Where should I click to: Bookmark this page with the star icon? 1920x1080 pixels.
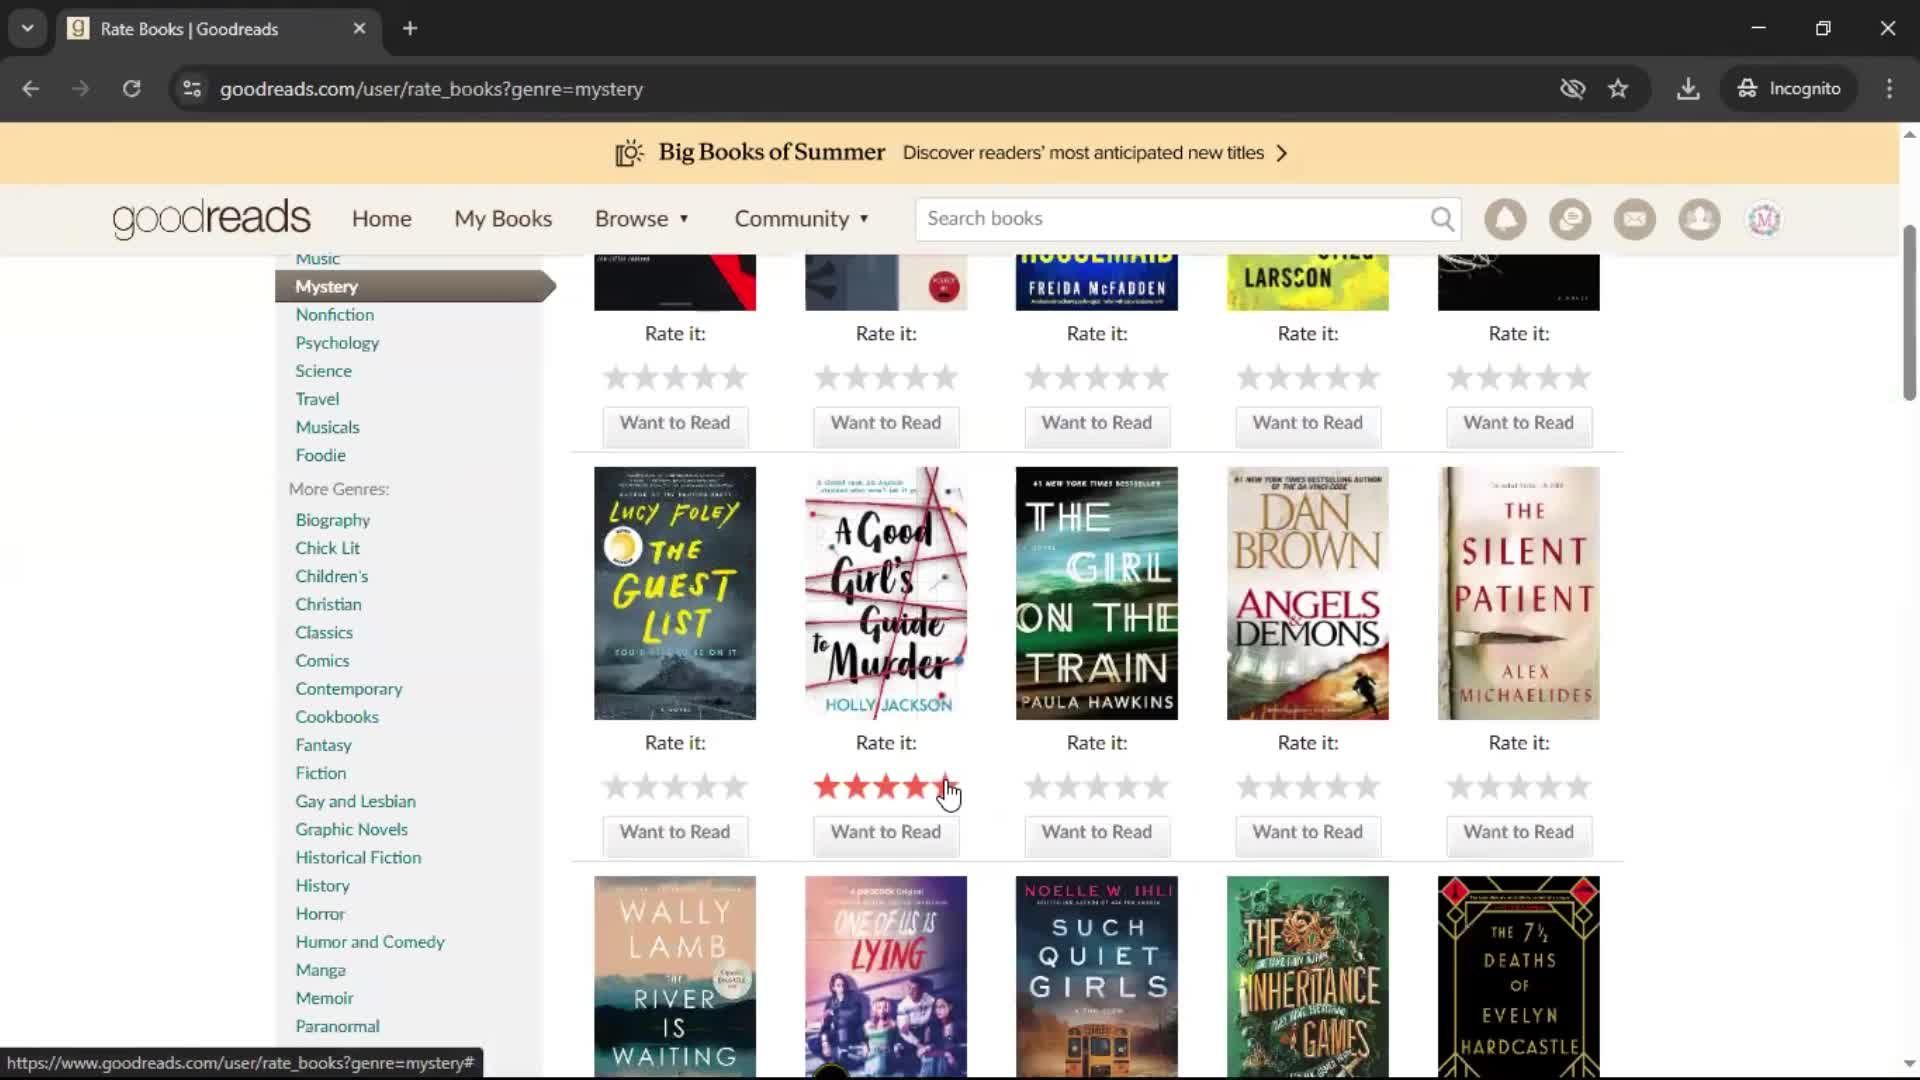click(1618, 89)
